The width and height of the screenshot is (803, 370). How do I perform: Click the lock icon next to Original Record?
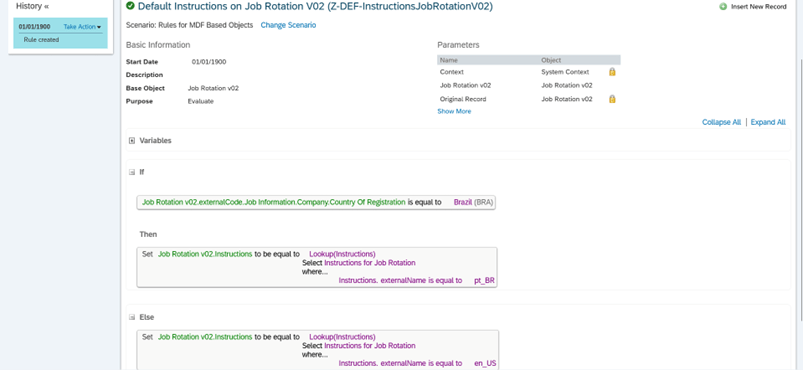coord(612,99)
